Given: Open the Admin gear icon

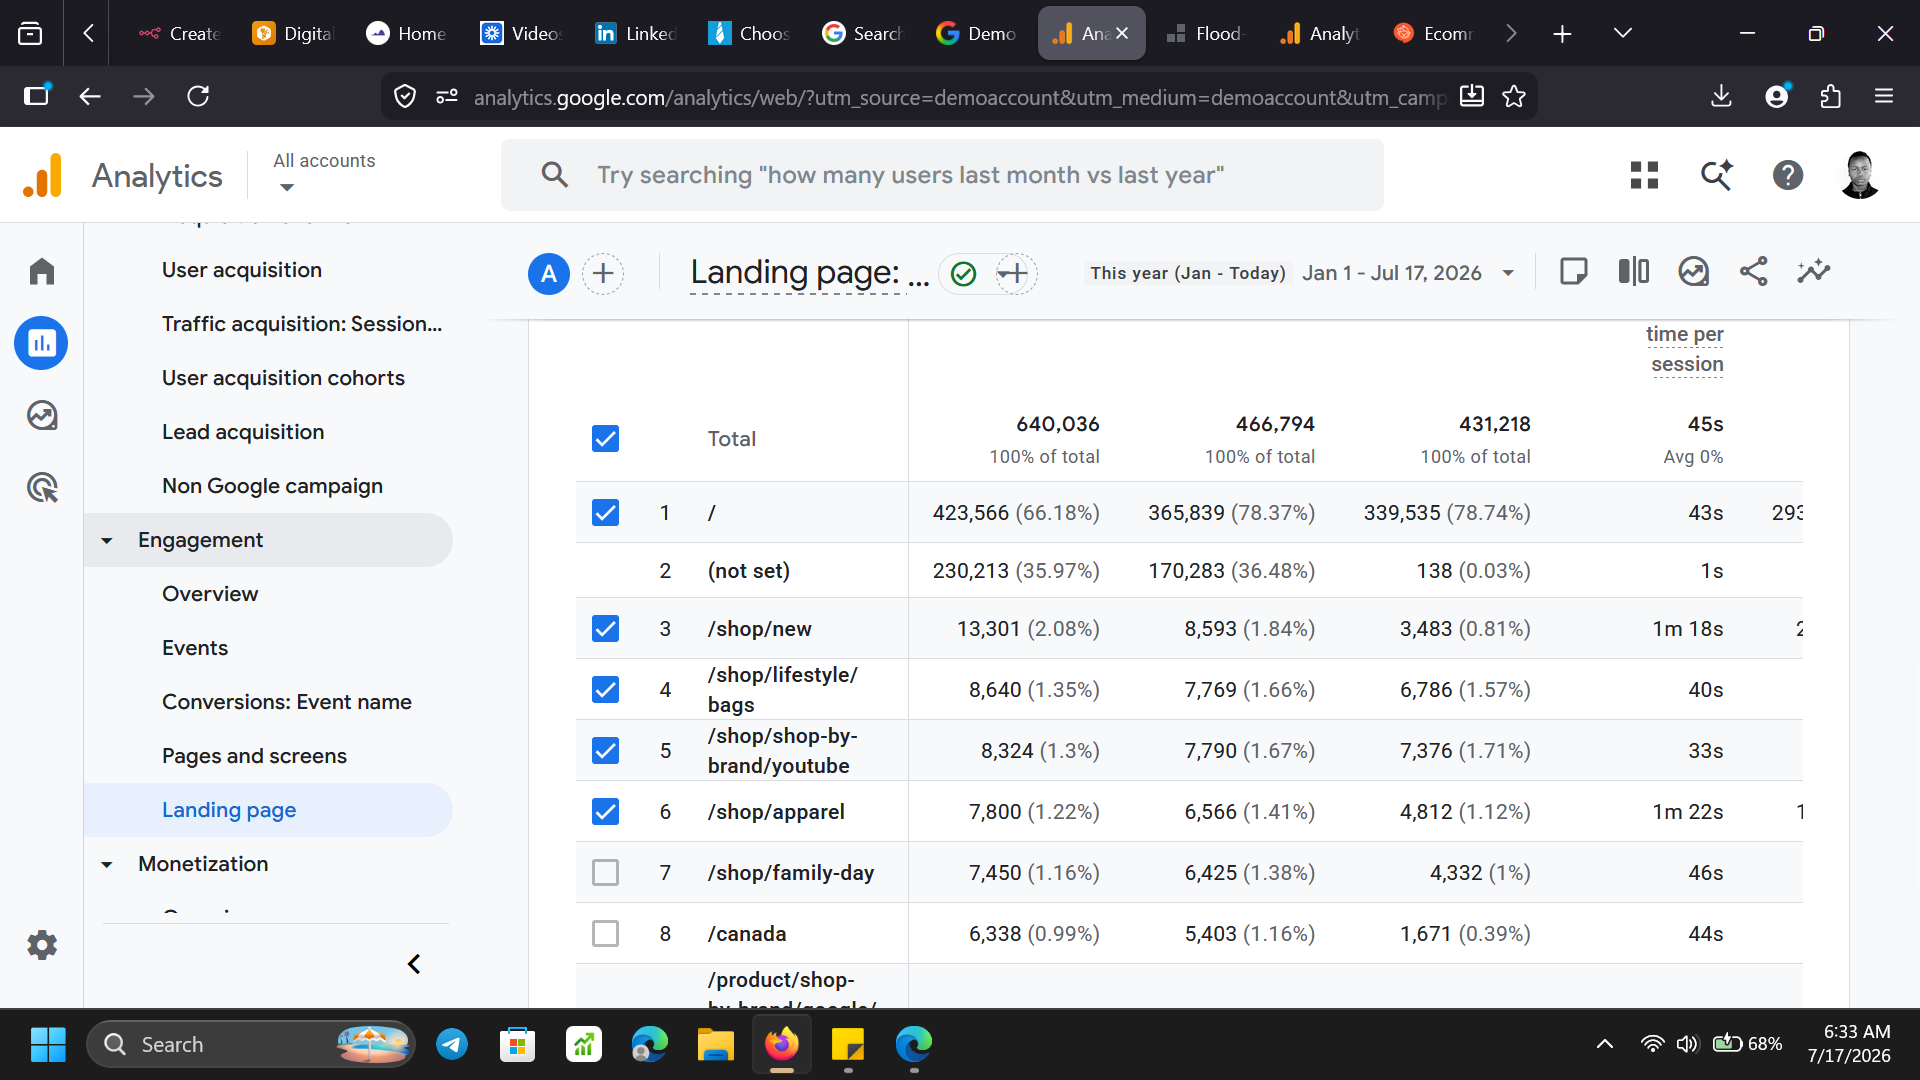Looking at the screenshot, I should coord(42,945).
